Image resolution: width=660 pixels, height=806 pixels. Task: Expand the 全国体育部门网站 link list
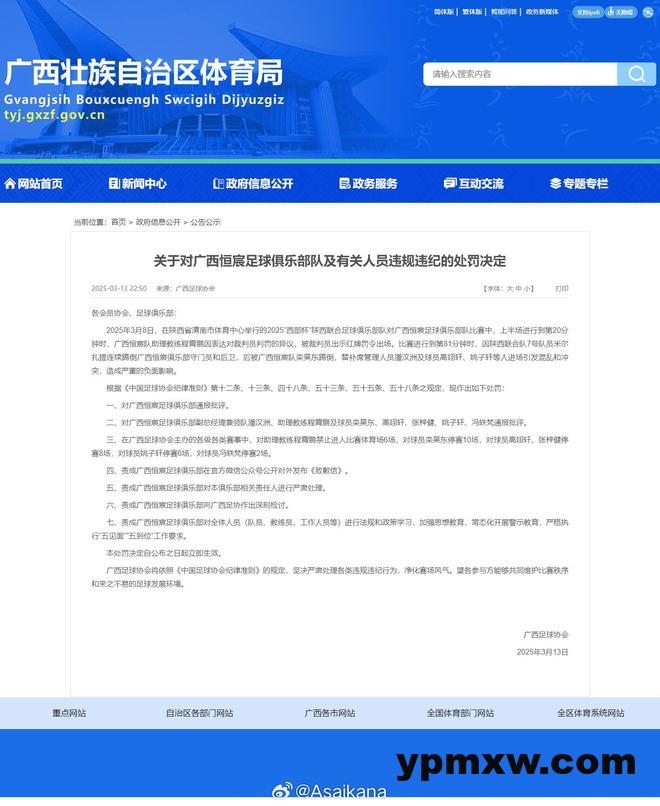pos(460,713)
